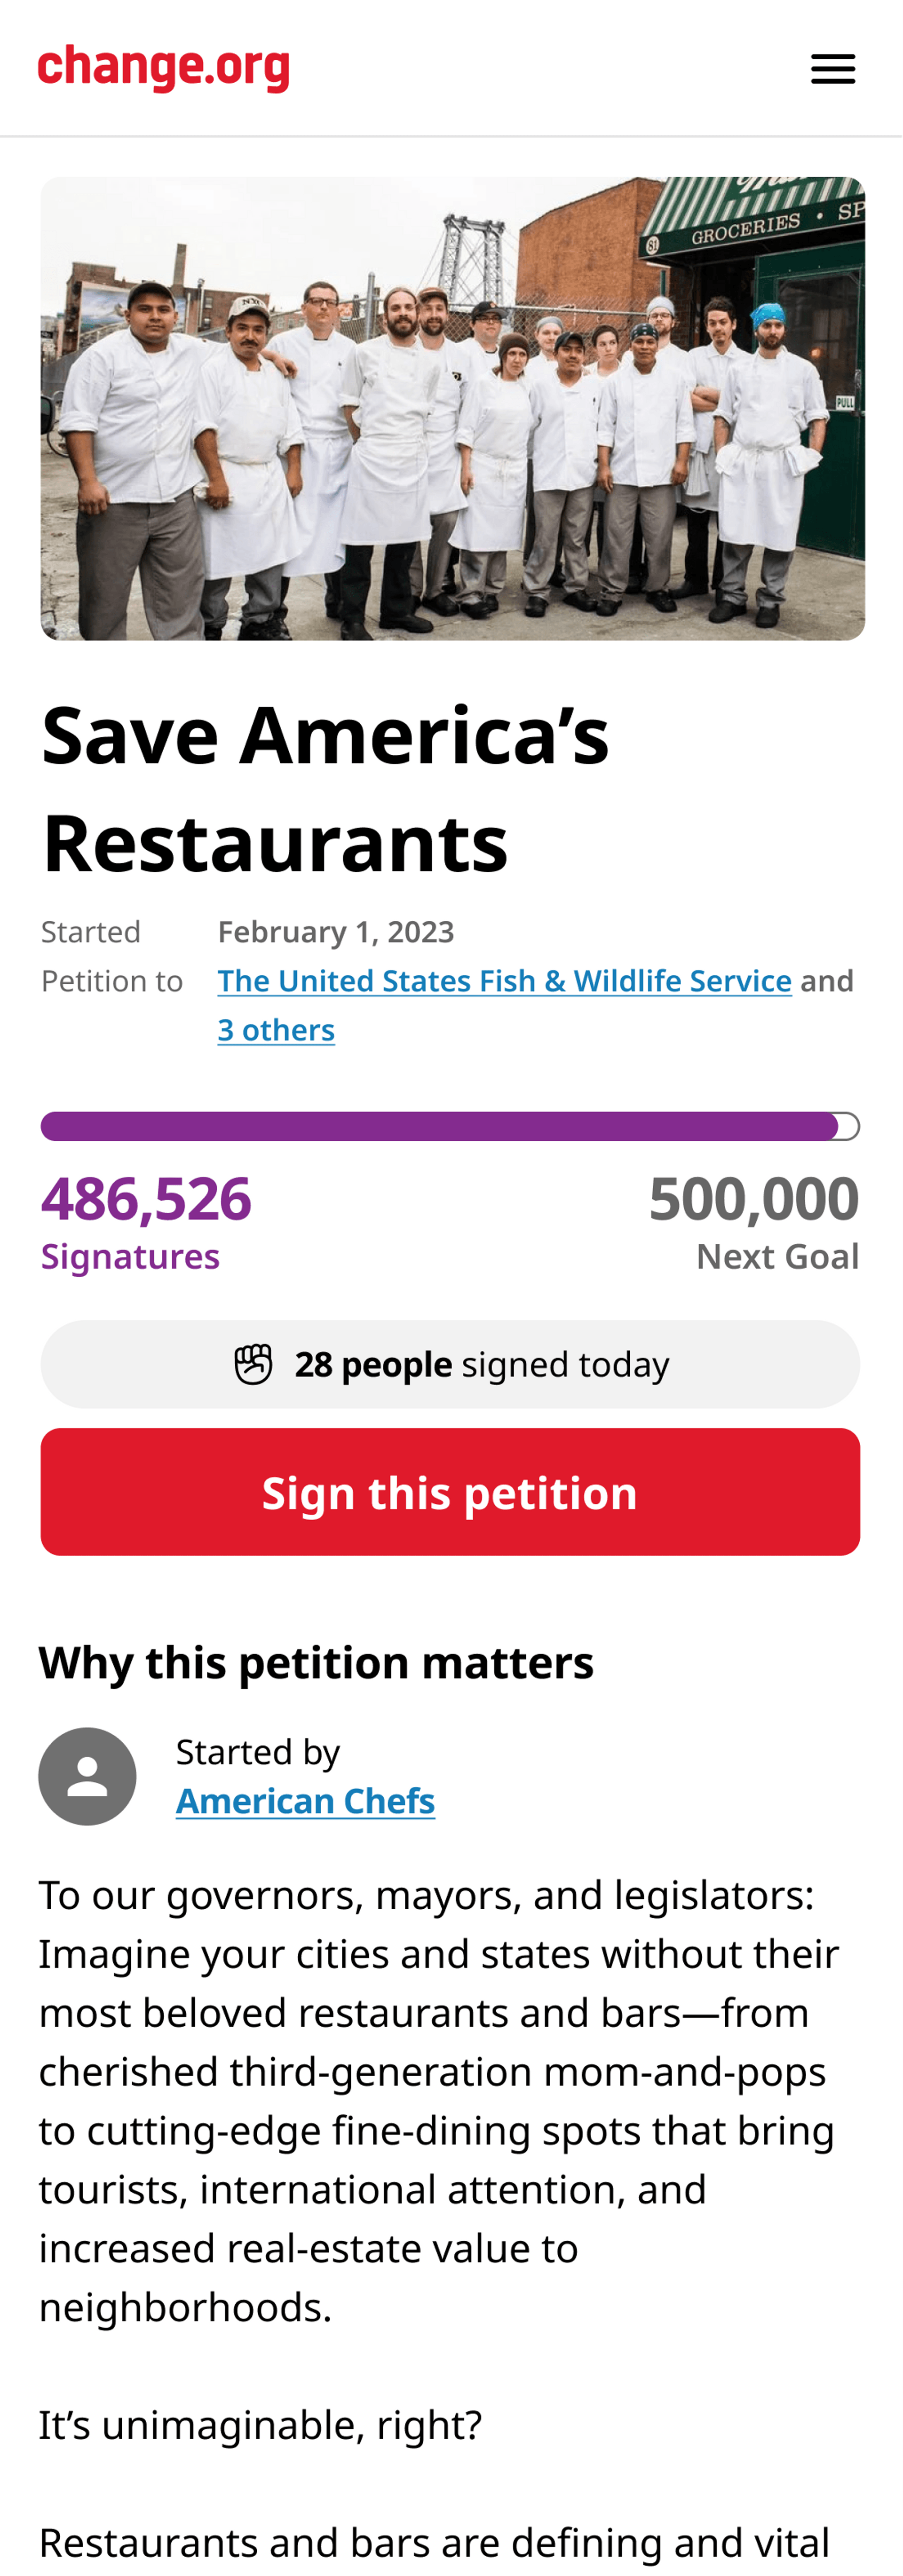
Task: Click the raised fist icon
Action: (253, 1364)
